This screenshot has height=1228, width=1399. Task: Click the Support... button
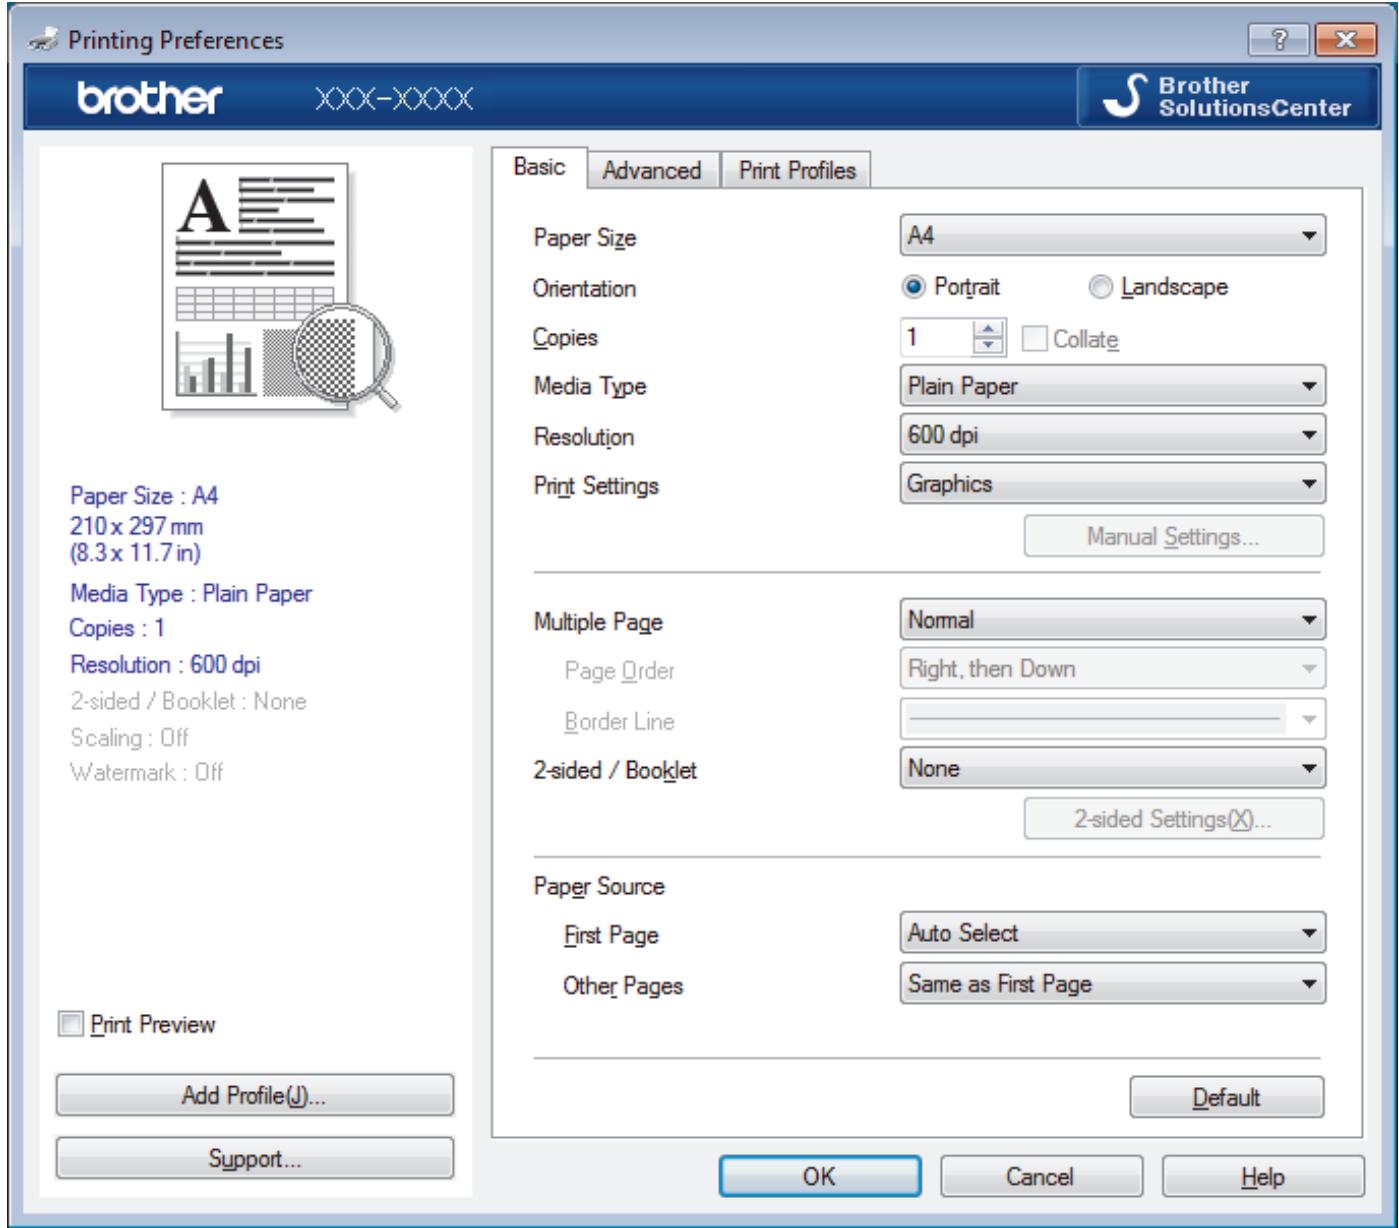click(x=254, y=1159)
